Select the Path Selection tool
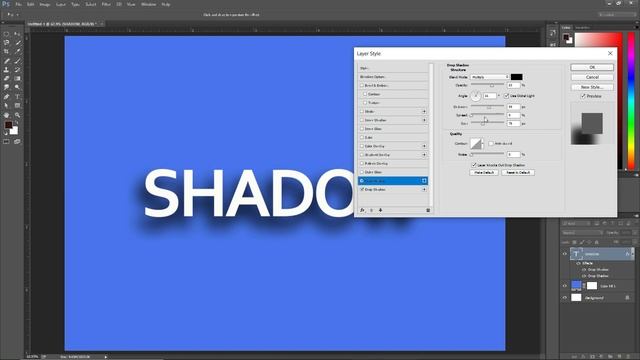Viewport: 640px width, 360px height. click(x=7, y=106)
